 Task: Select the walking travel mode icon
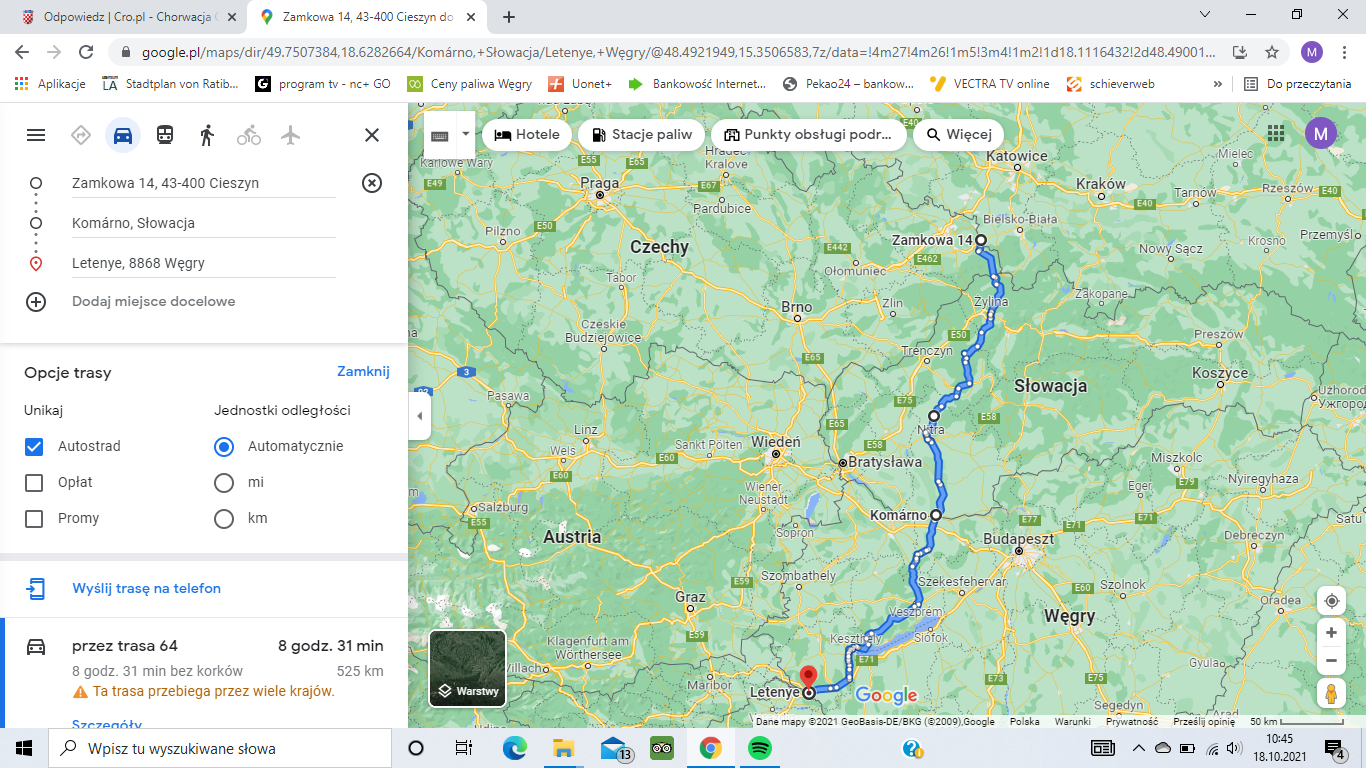[x=207, y=135]
